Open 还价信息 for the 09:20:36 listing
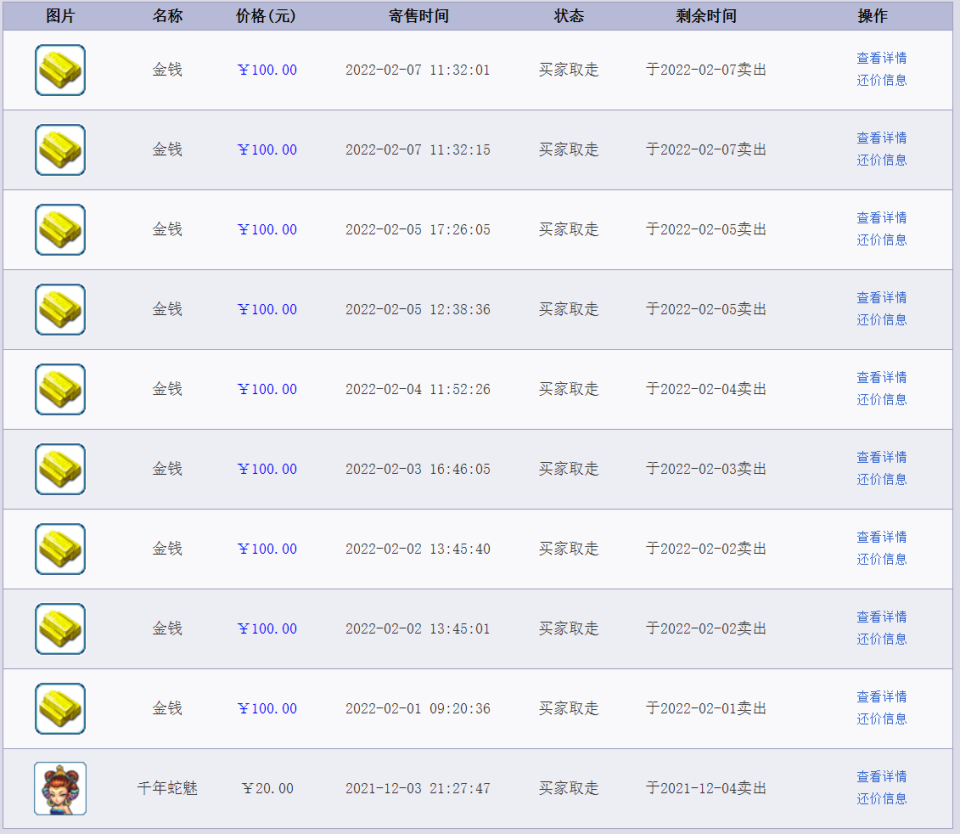This screenshot has width=960, height=834. point(882,719)
